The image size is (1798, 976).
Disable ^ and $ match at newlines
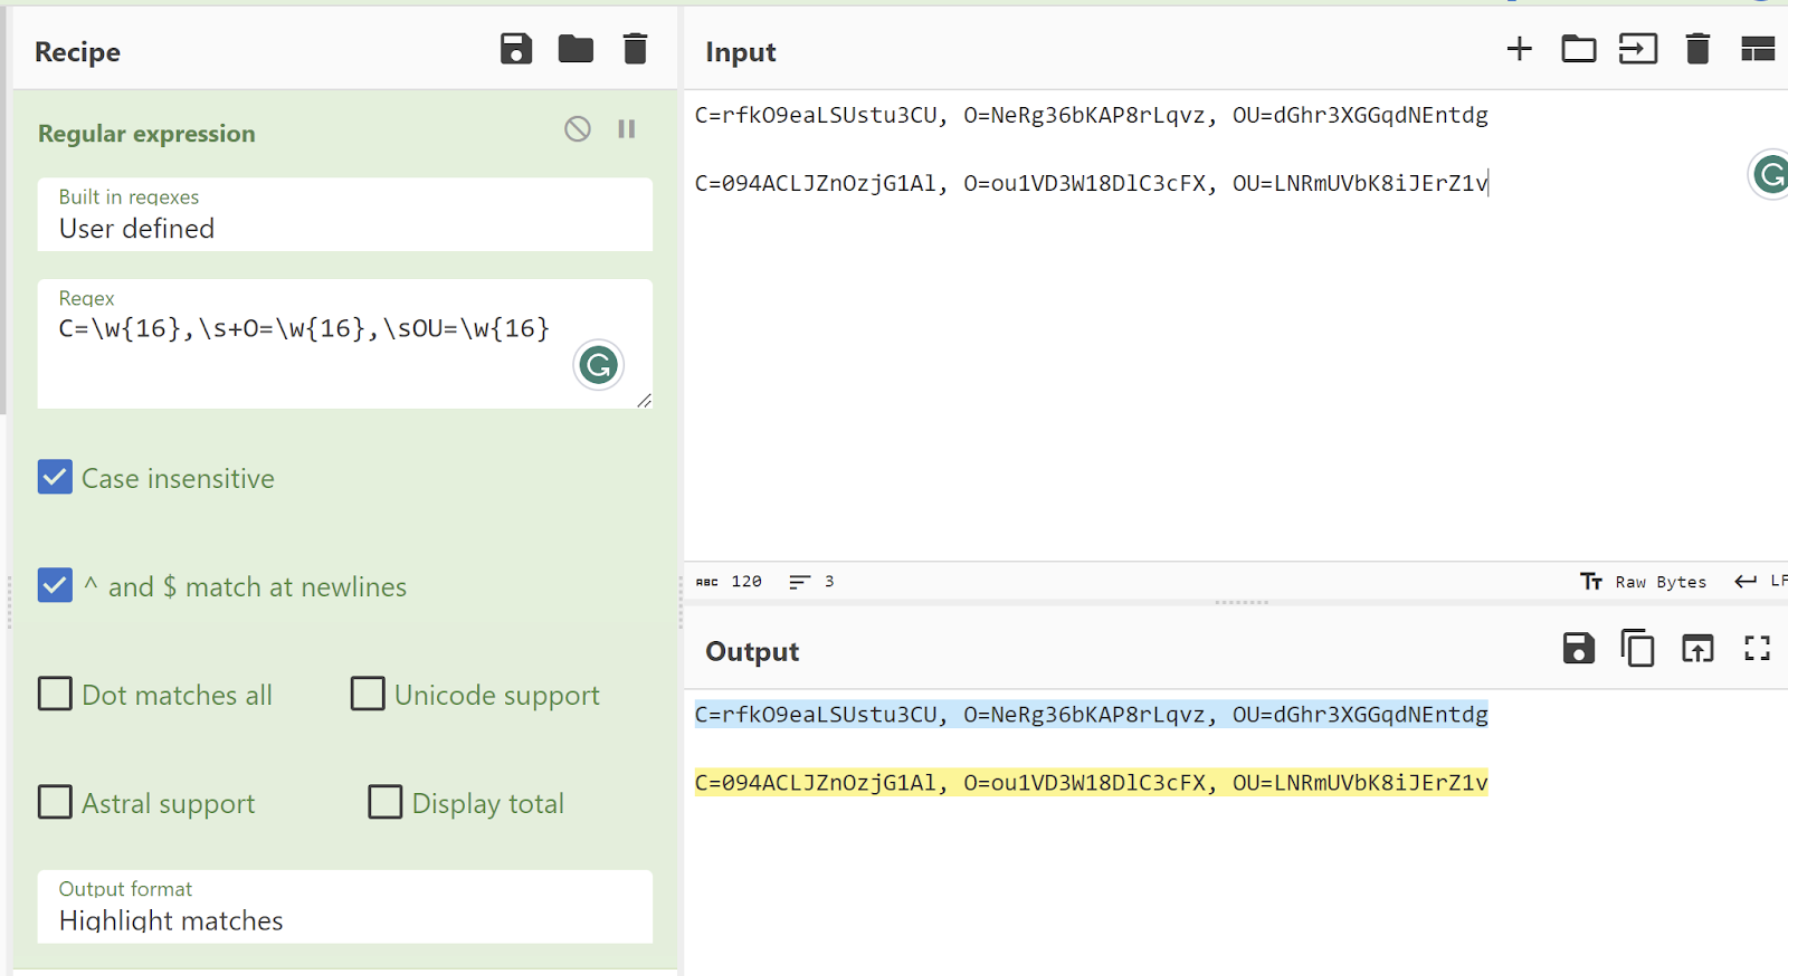click(x=55, y=585)
